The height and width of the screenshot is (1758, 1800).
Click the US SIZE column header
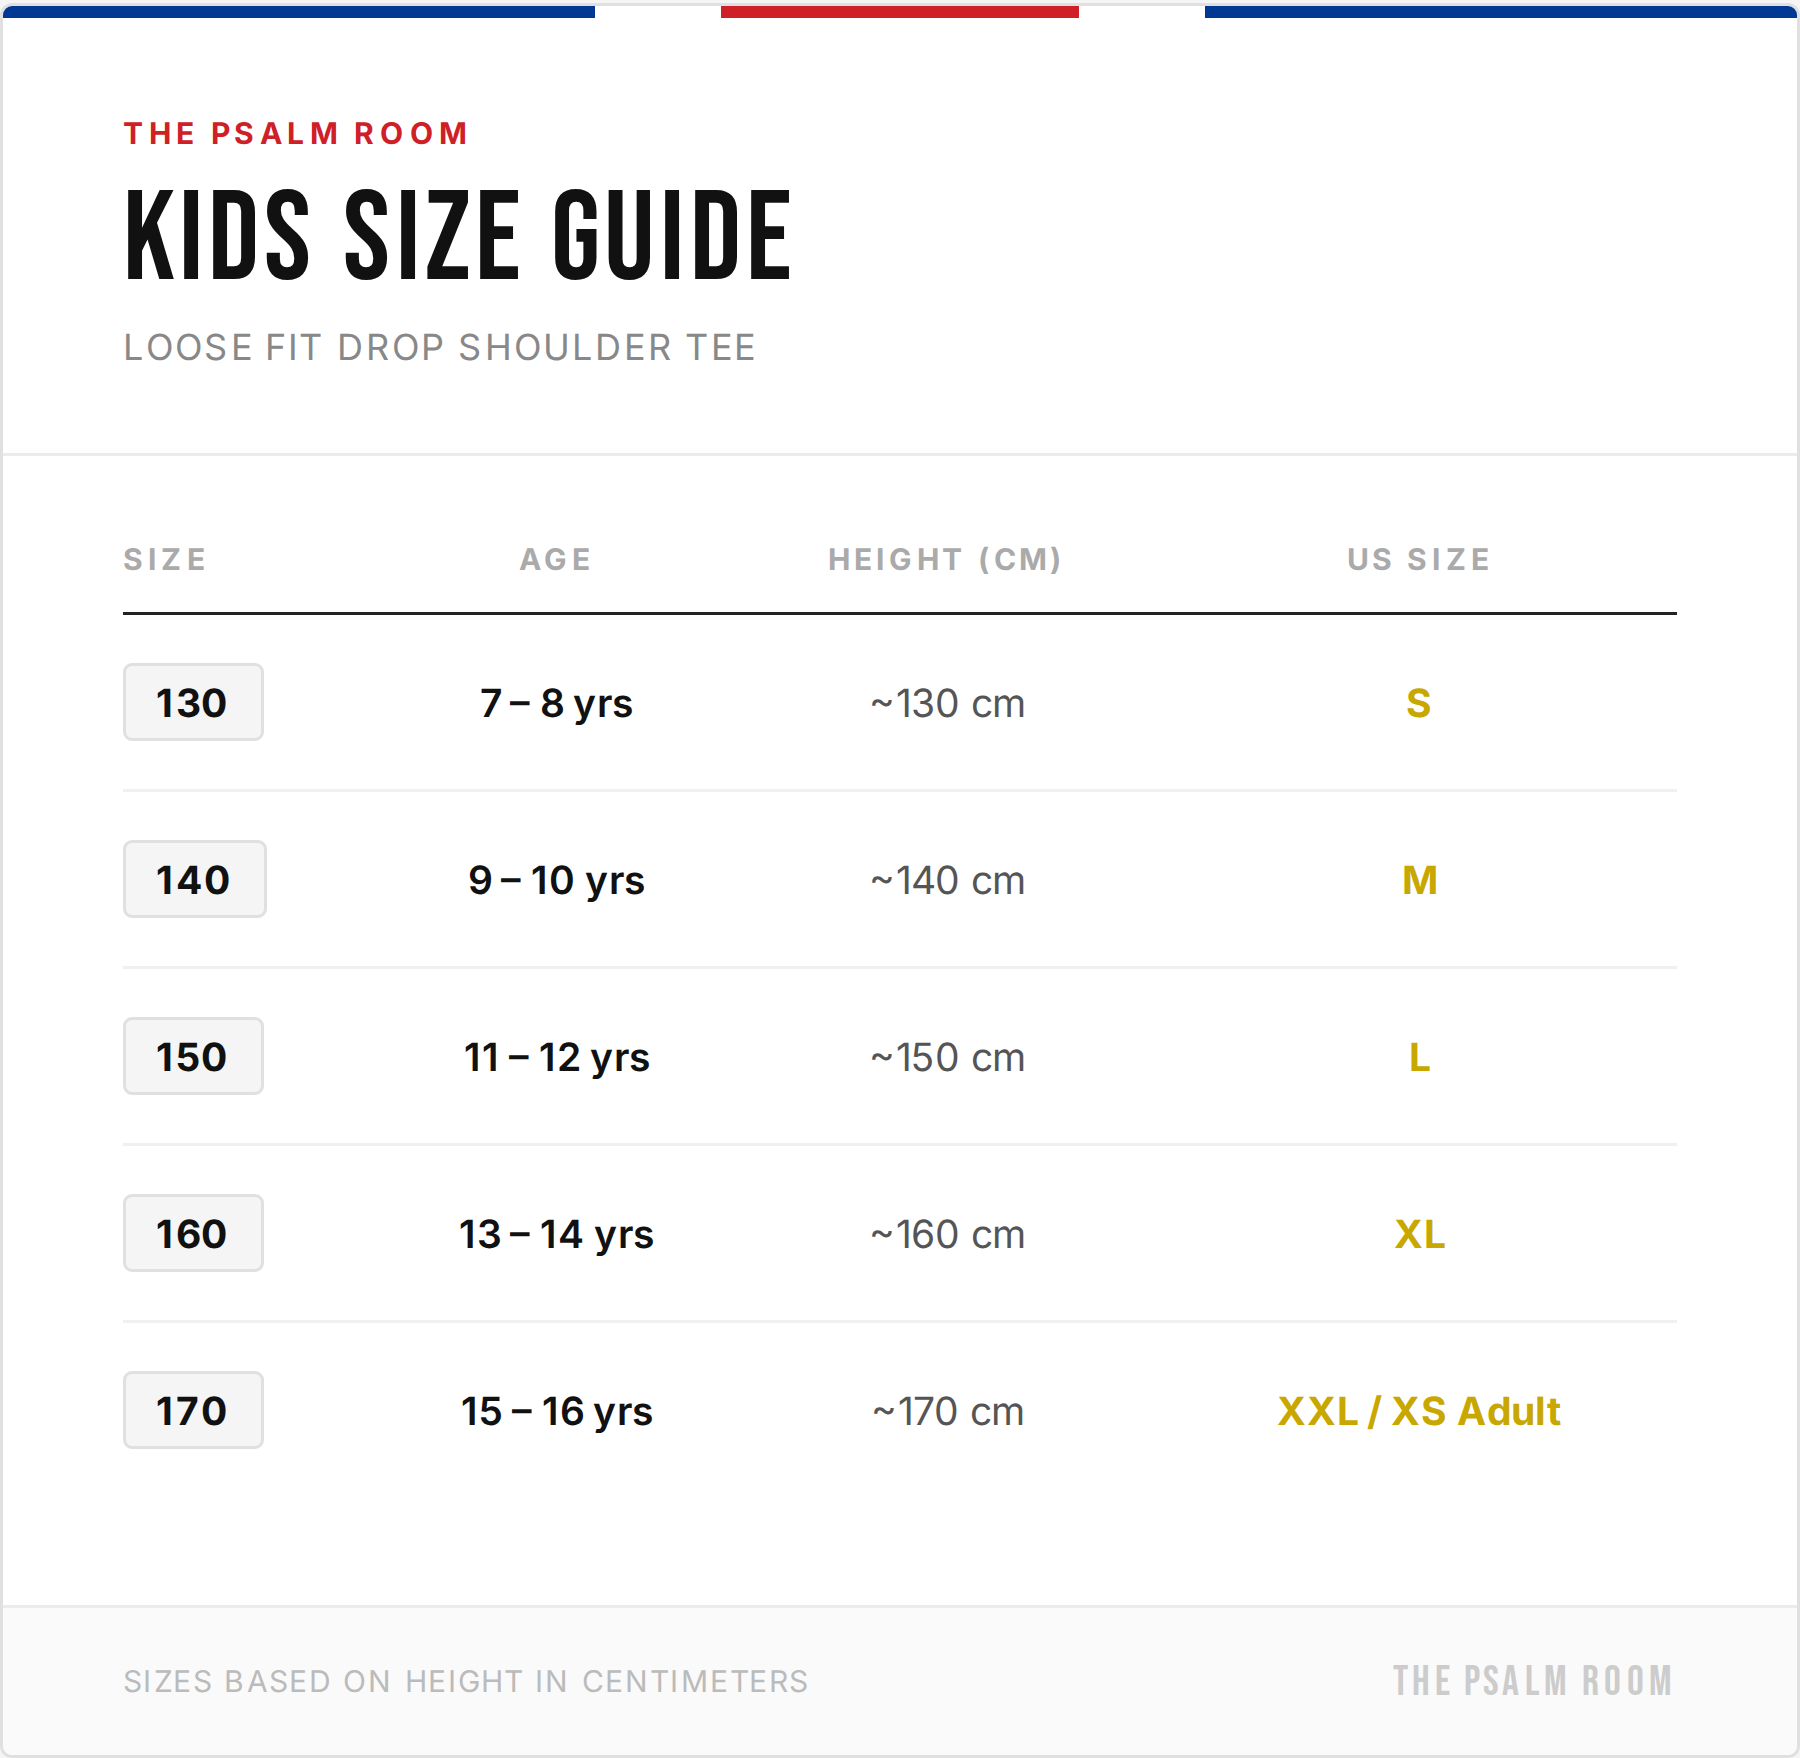pyautogui.click(x=1419, y=559)
